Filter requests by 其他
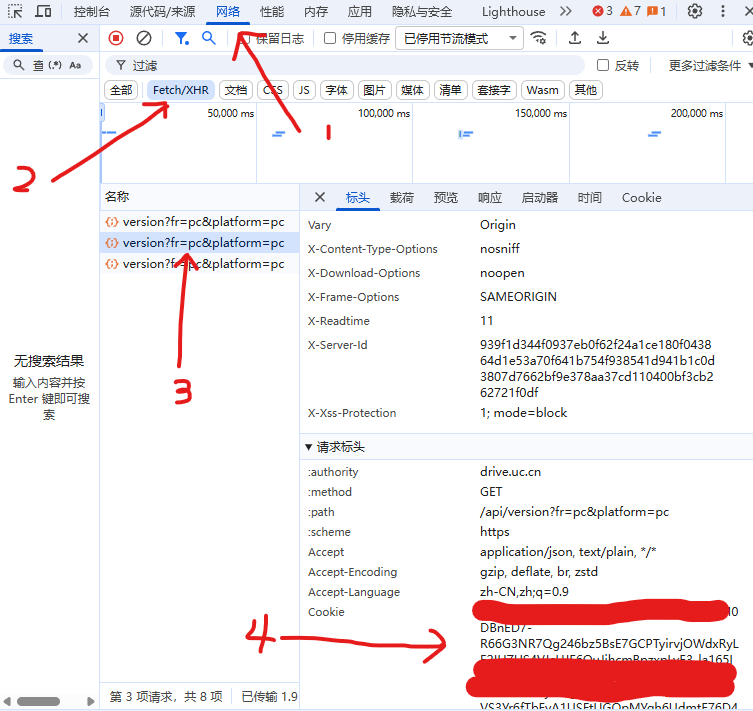The height and width of the screenshot is (711, 753). point(586,90)
